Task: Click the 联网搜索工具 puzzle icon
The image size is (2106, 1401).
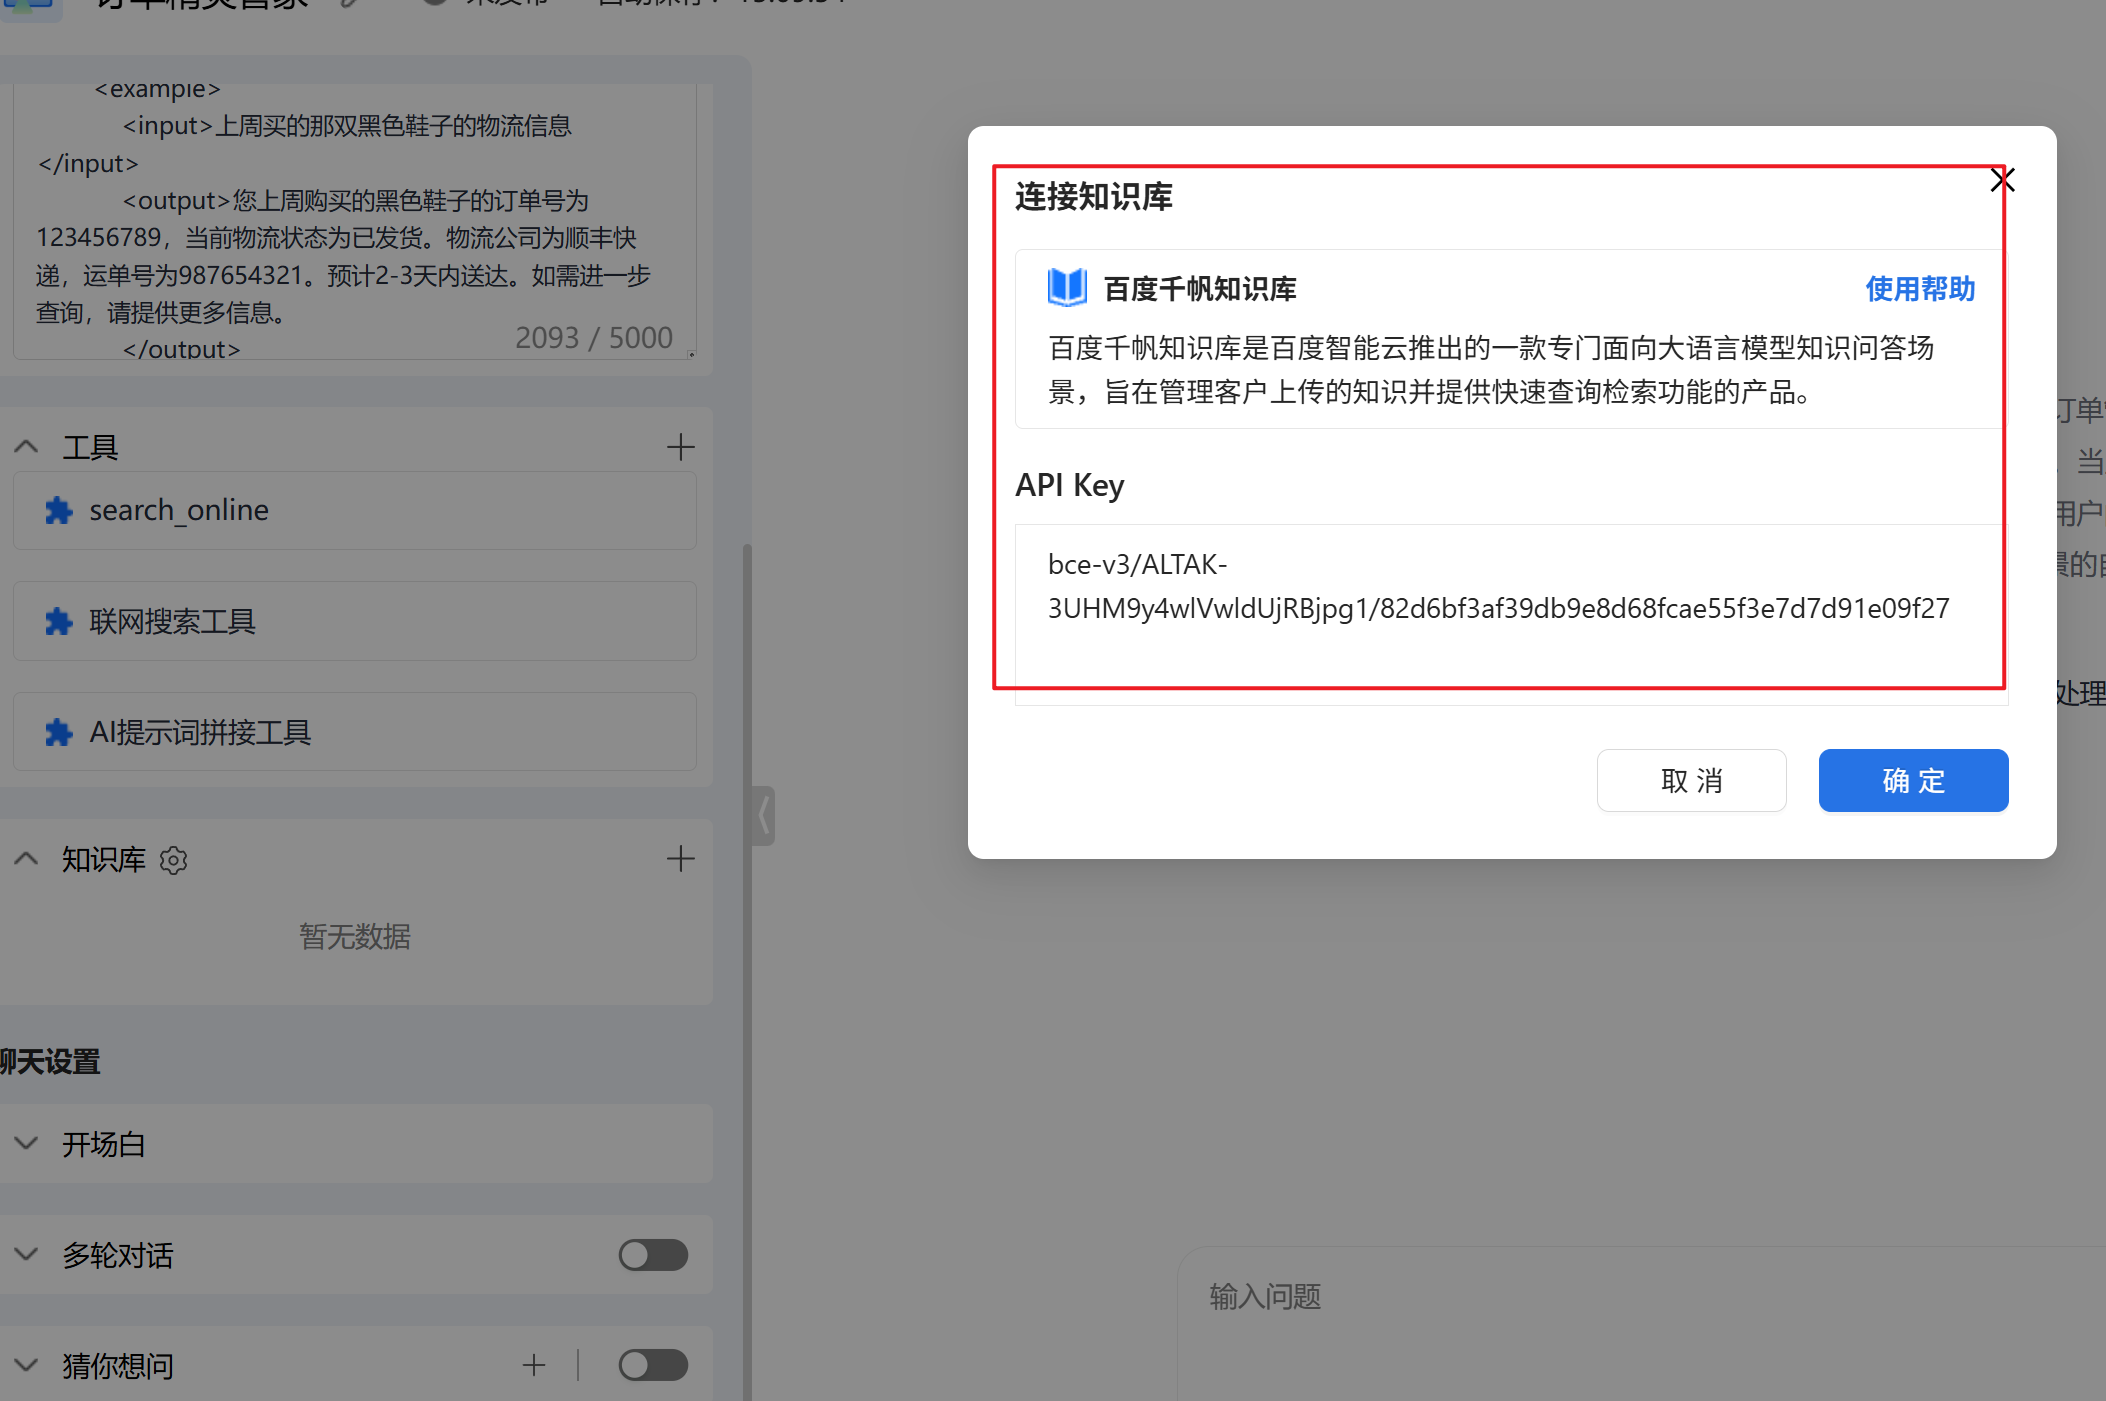Action: (x=59, y=622)
